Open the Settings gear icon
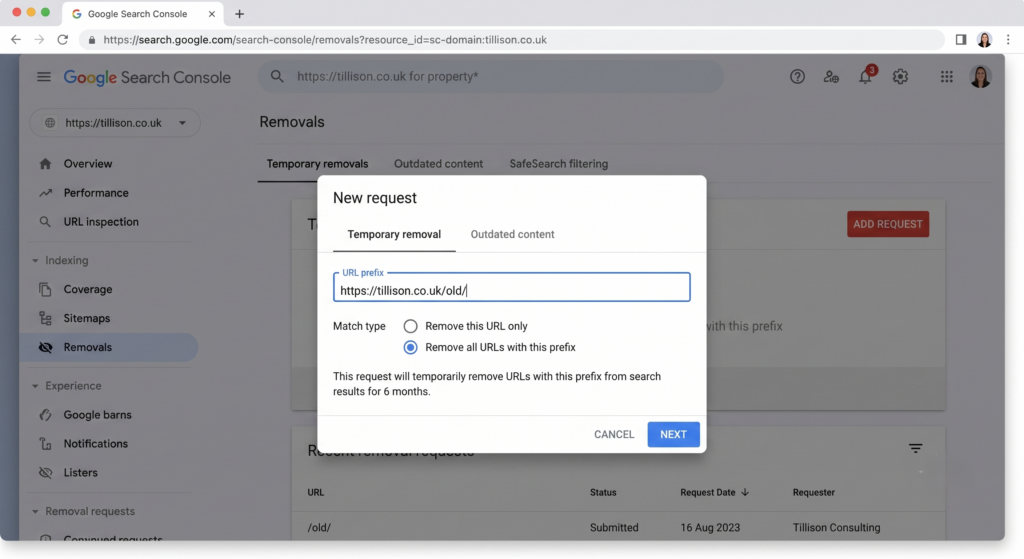 click(900, 76)
